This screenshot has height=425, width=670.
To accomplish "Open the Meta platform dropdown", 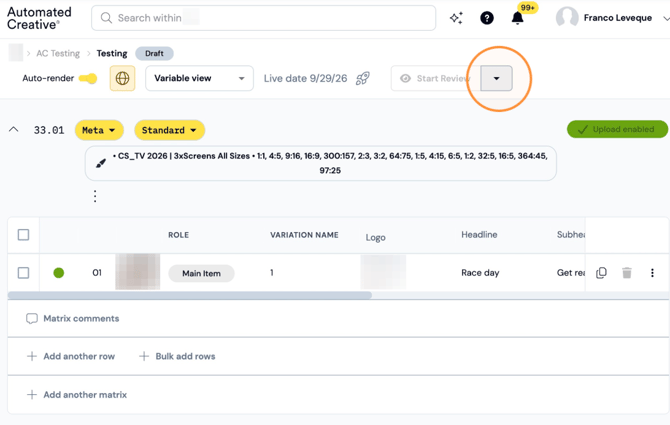I will (99, 130).
